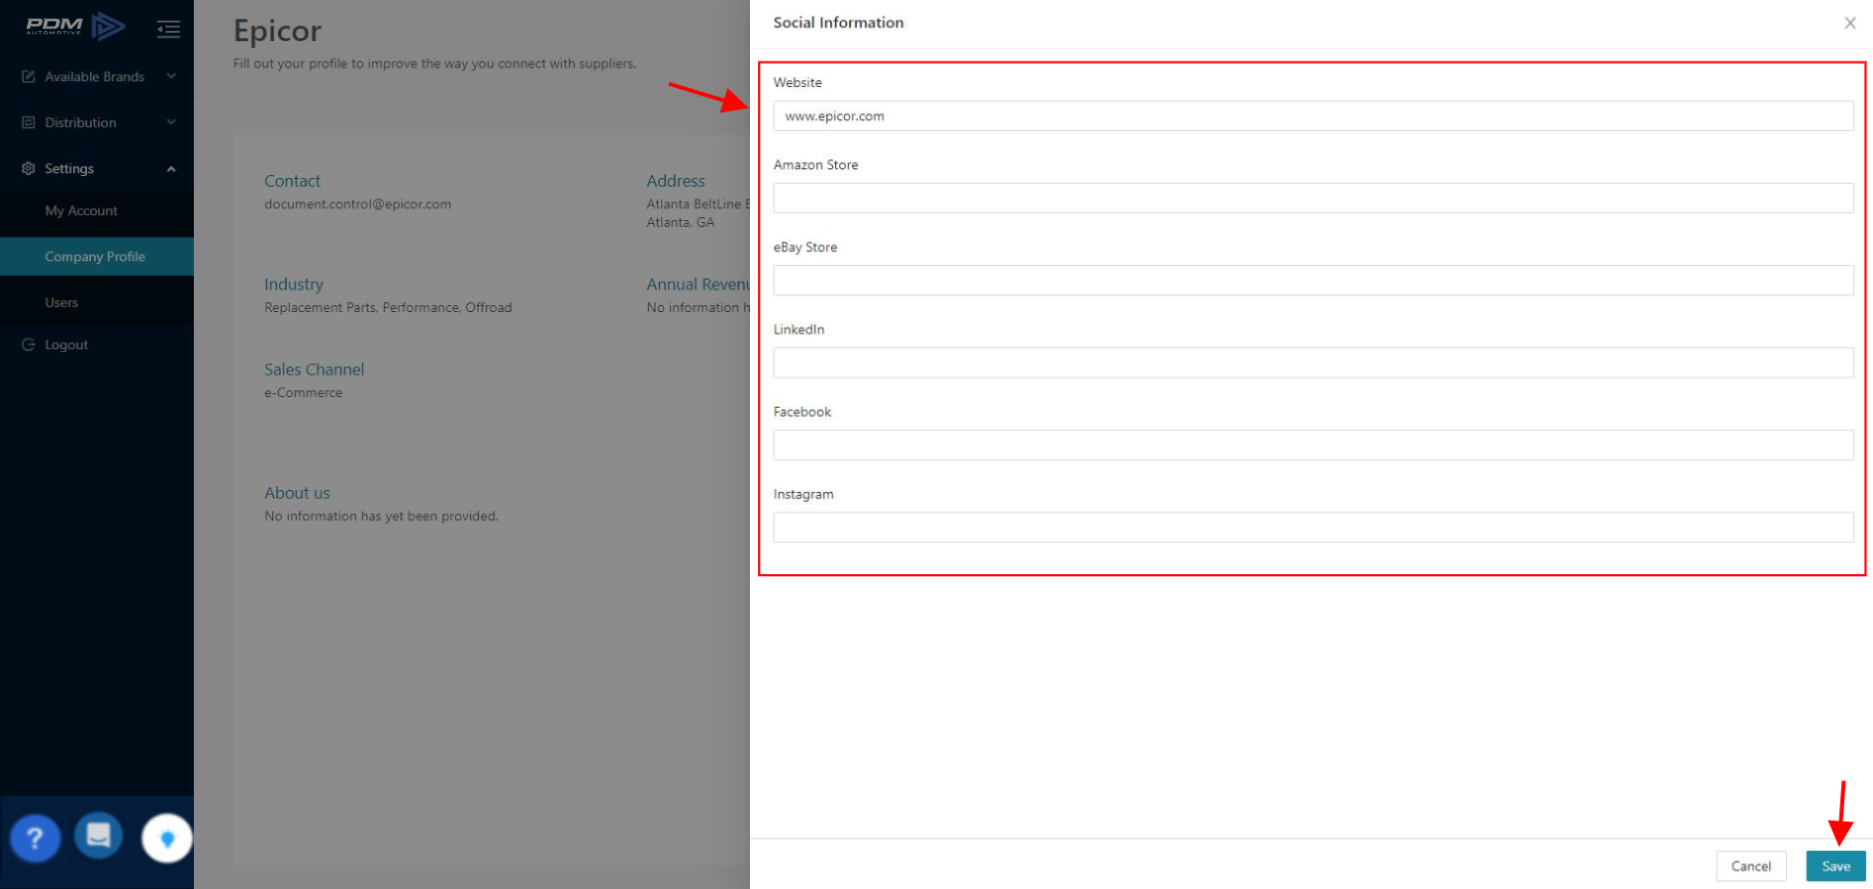Open help with the question mark button
Image resolution: width=1873 pixels, height=889 pixels.
point(35,838)
